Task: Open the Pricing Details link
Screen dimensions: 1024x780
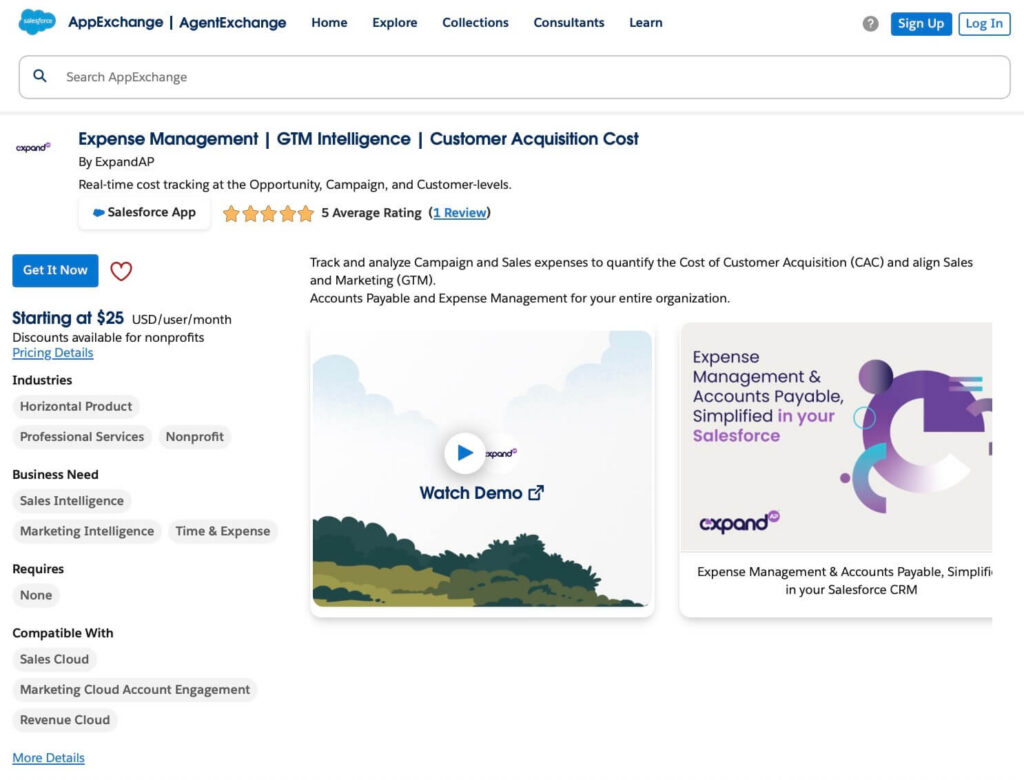Action: 53,353
